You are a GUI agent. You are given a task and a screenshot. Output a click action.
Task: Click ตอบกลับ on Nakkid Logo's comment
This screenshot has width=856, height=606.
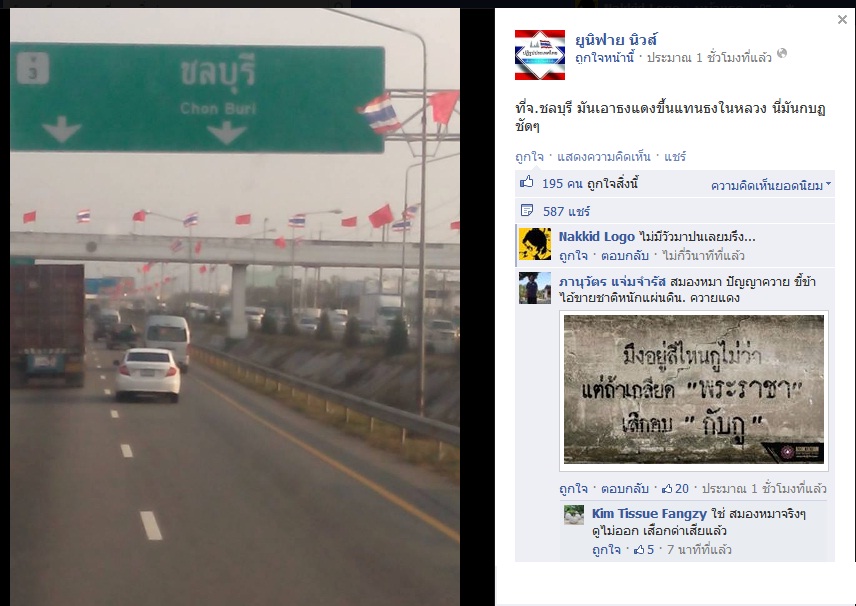[x=625, y=256]
